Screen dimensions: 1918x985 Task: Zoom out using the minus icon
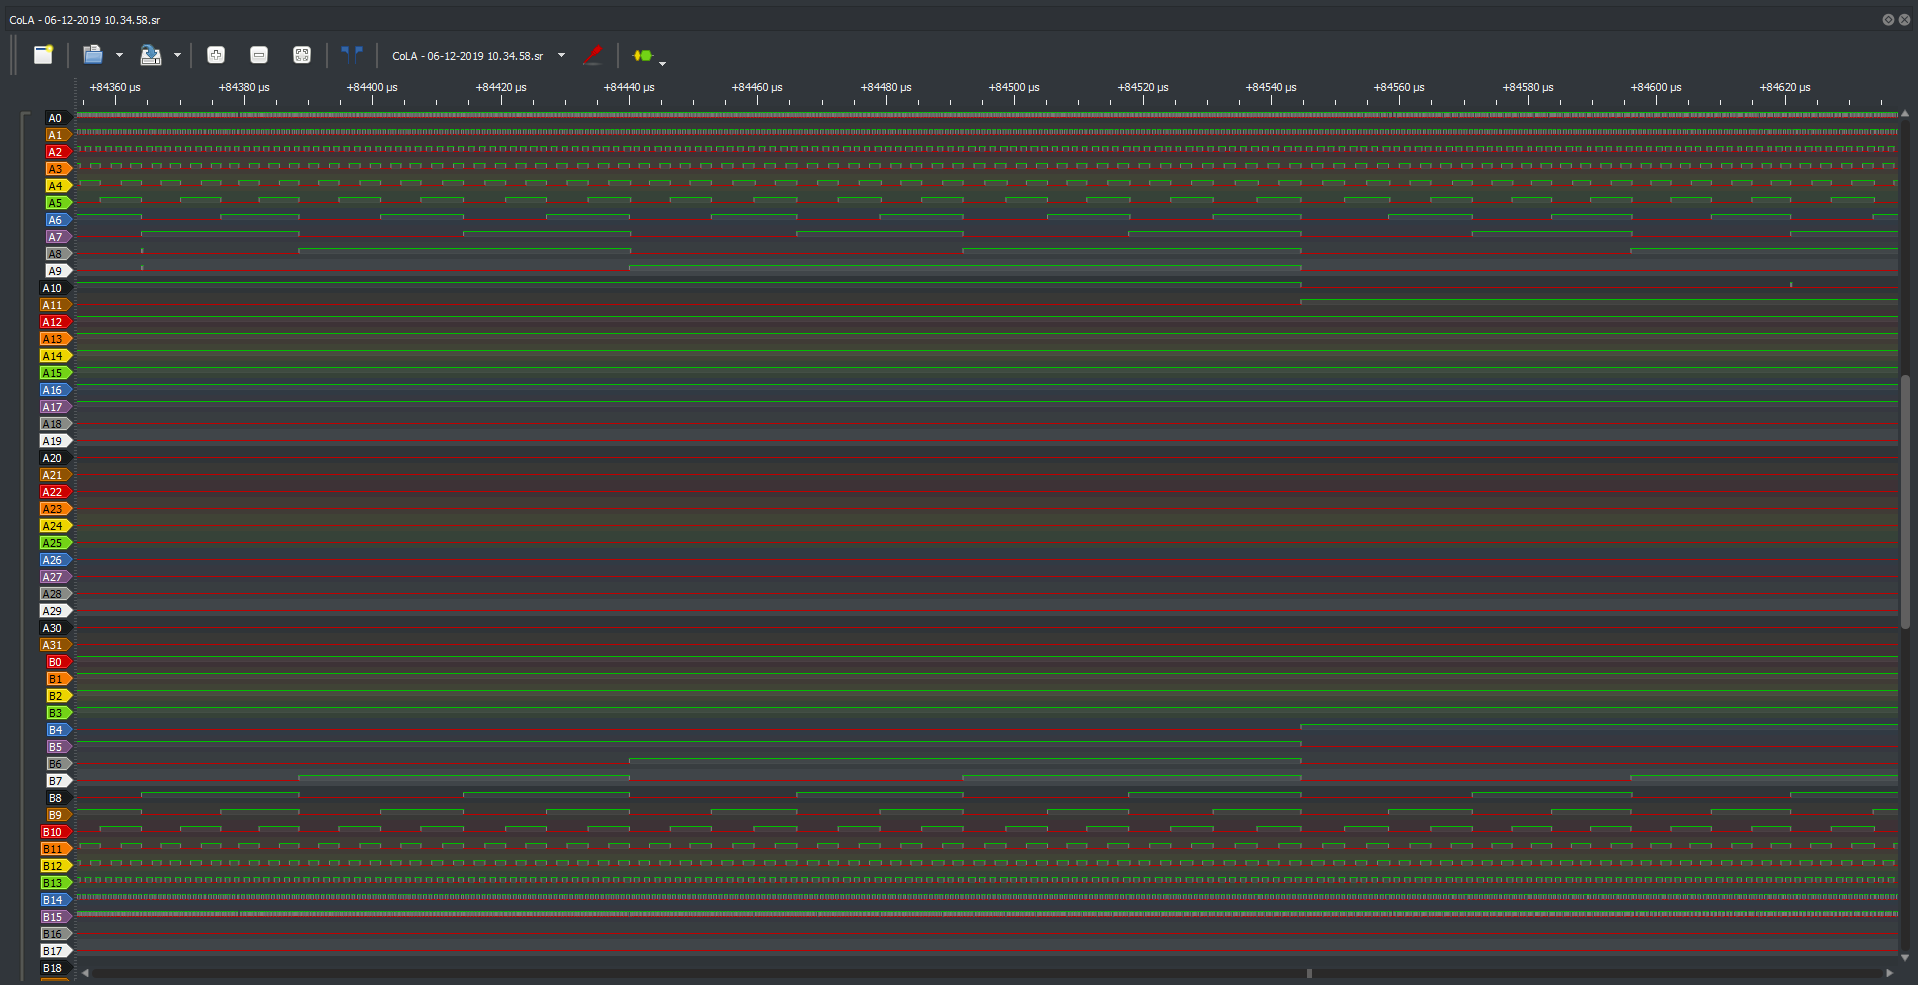pos(259,55)
